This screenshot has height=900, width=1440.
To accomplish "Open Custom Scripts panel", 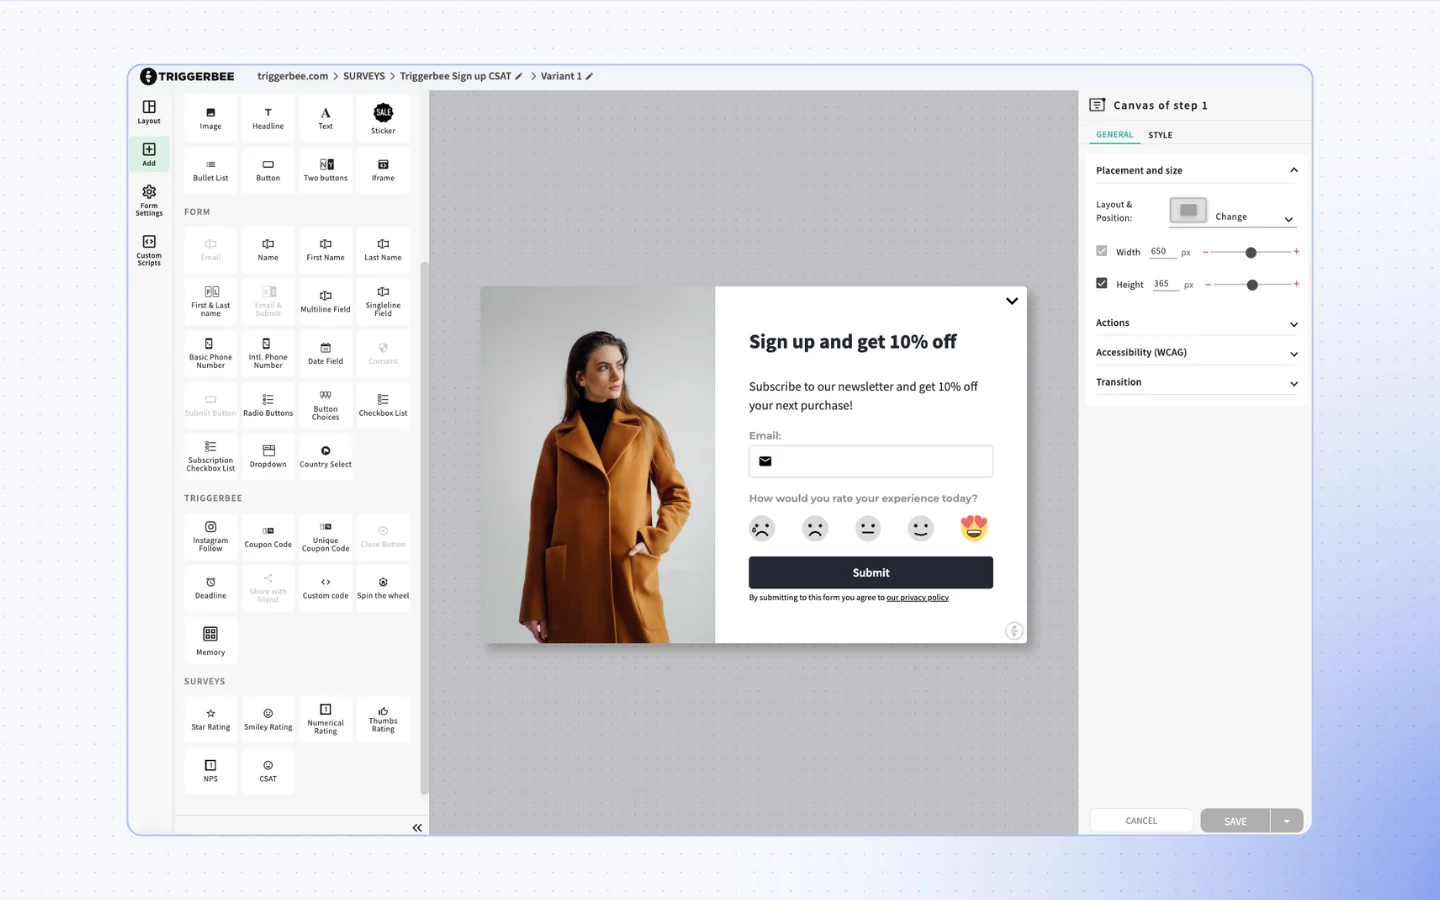I will [x=149, y=250].
